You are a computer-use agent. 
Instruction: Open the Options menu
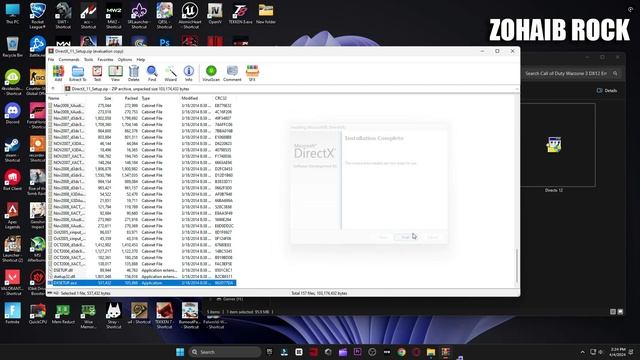(x=125, y=60)
